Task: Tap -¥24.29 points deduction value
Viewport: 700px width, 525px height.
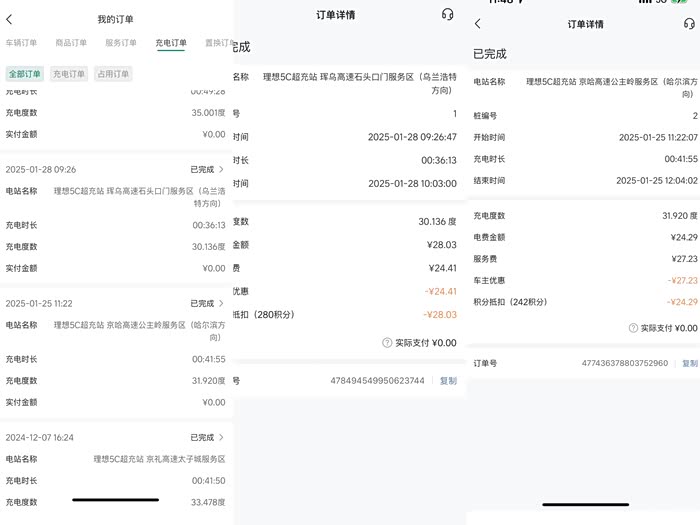Action: [682, 302]
